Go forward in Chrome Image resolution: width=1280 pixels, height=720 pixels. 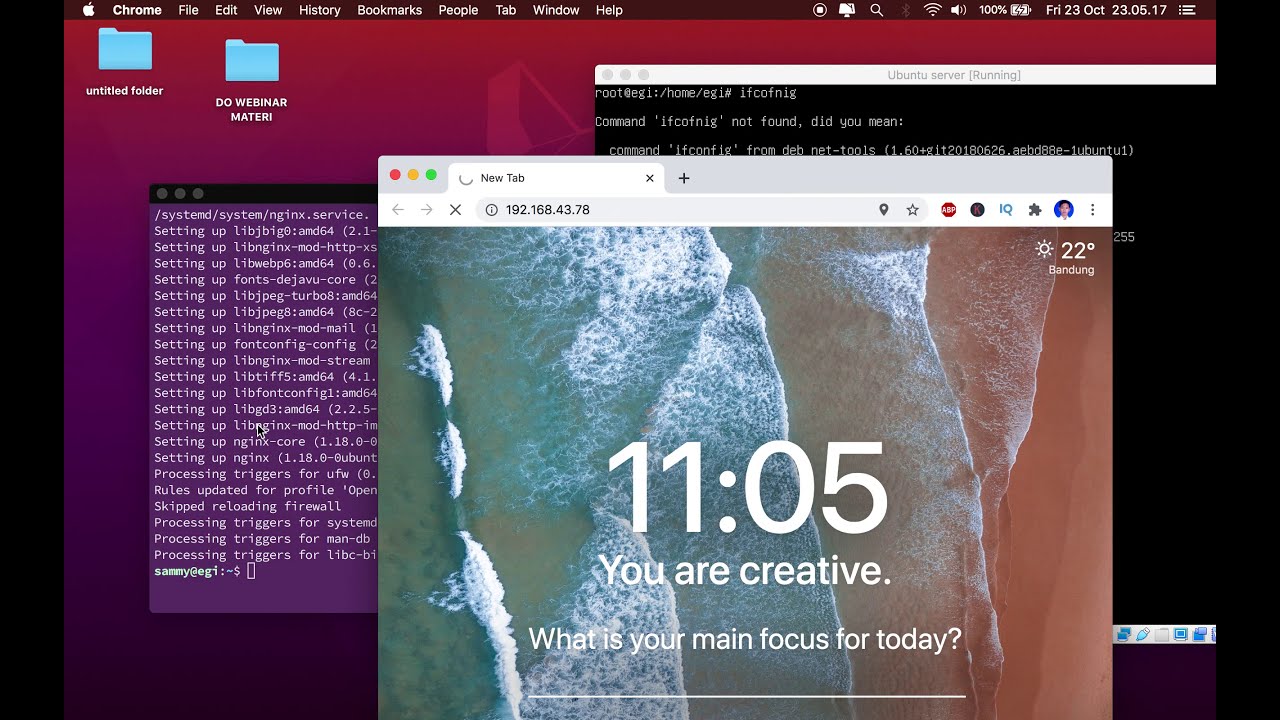pyautogui.click(x=427, y=210)
